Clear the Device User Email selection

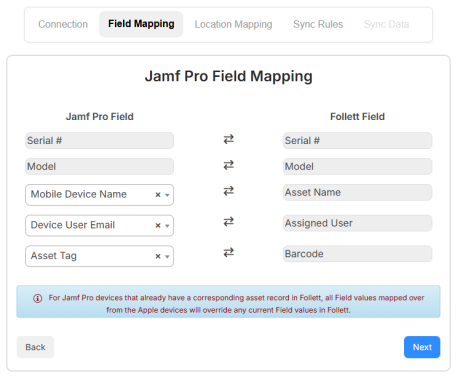pos(158,226)
